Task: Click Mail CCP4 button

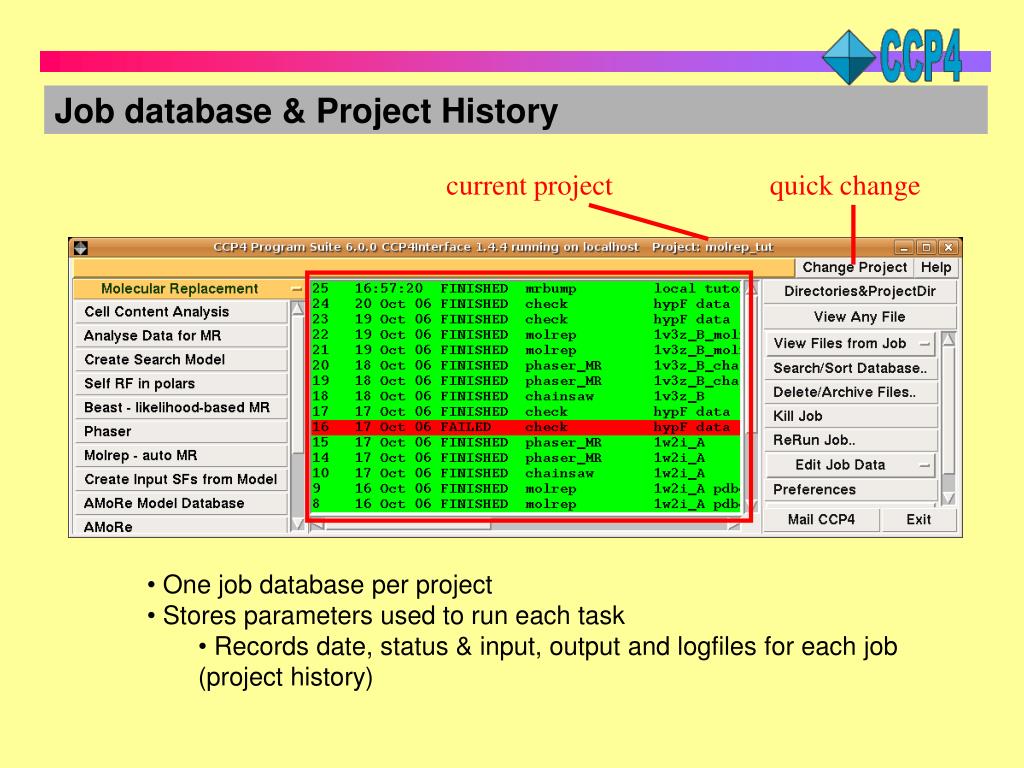Action: (x=821, y=520)
